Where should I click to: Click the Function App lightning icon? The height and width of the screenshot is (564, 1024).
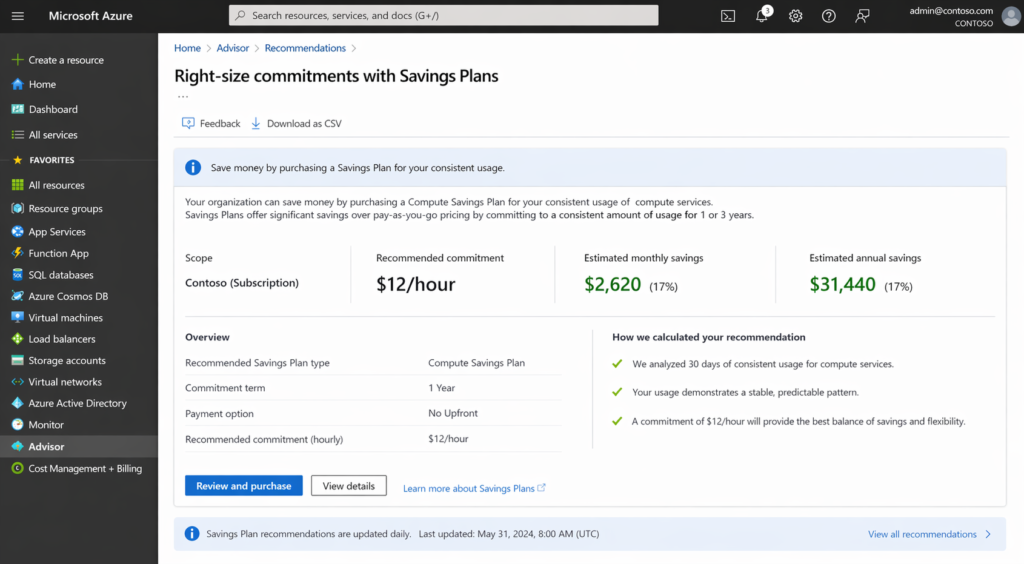click(x=18, y=253)
